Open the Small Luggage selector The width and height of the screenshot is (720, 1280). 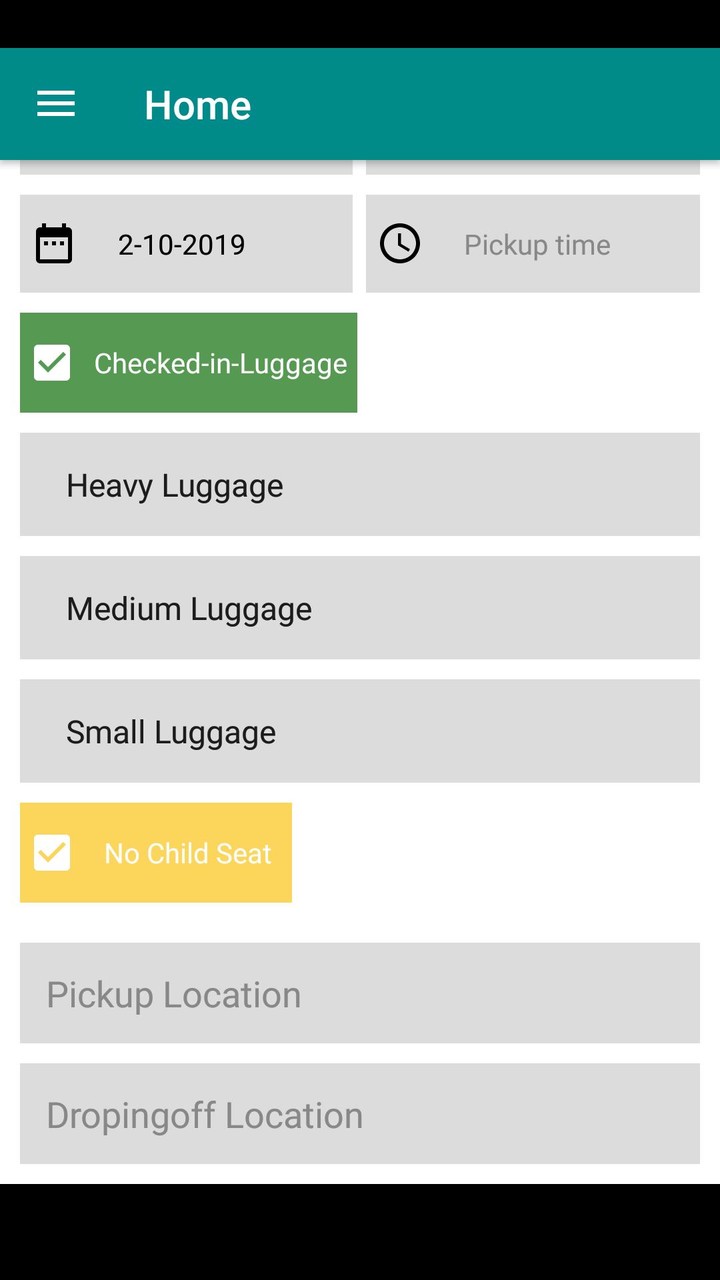pos(360,730)
